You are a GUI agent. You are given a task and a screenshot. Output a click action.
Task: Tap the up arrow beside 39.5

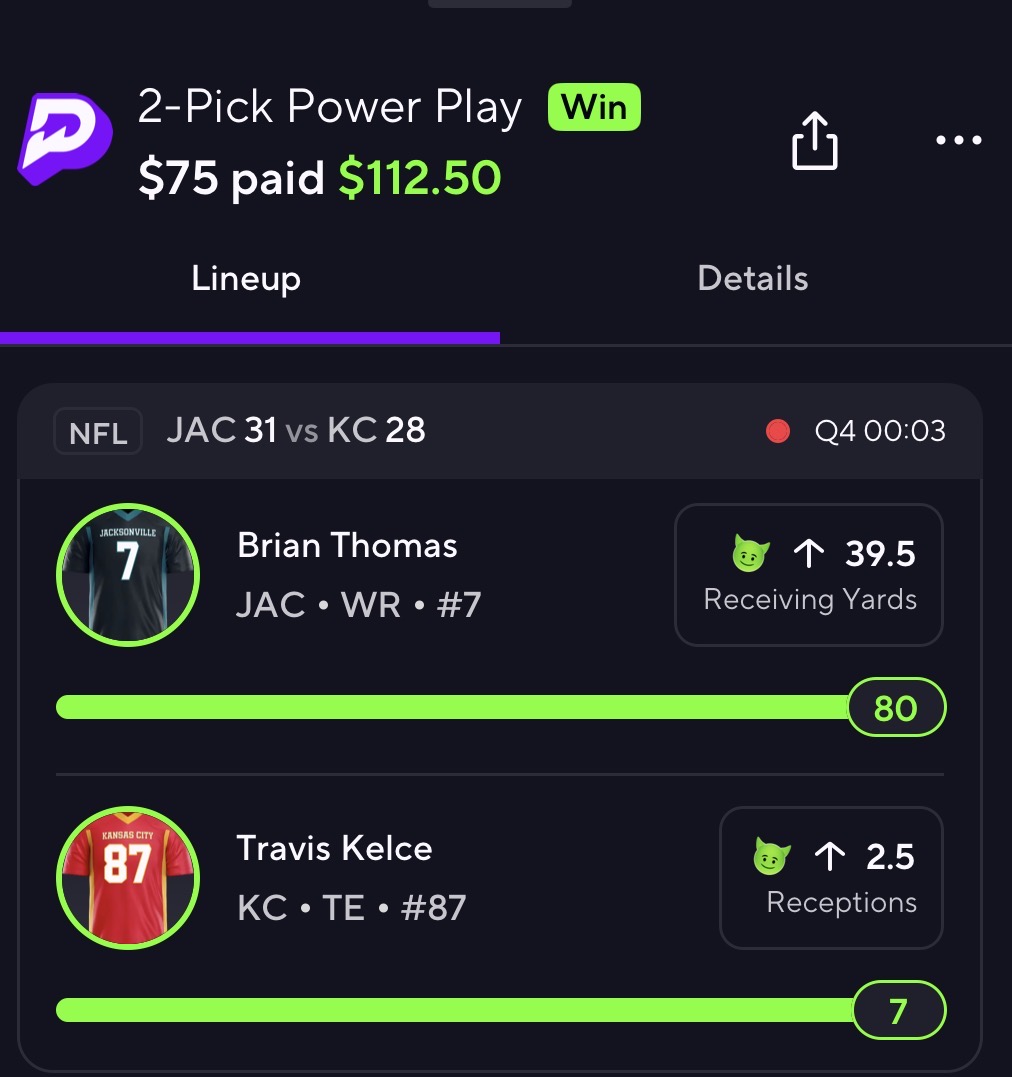point(808,554)
